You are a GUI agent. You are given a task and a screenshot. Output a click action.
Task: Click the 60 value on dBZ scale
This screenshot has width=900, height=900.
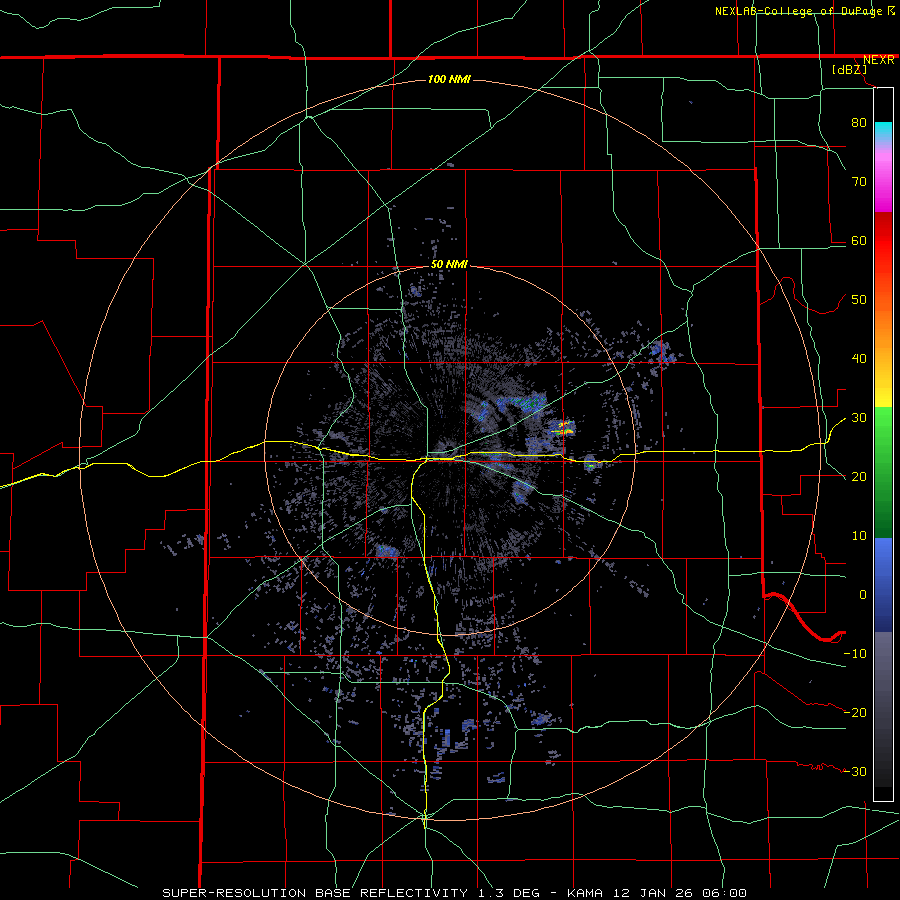tap(859, 241)
